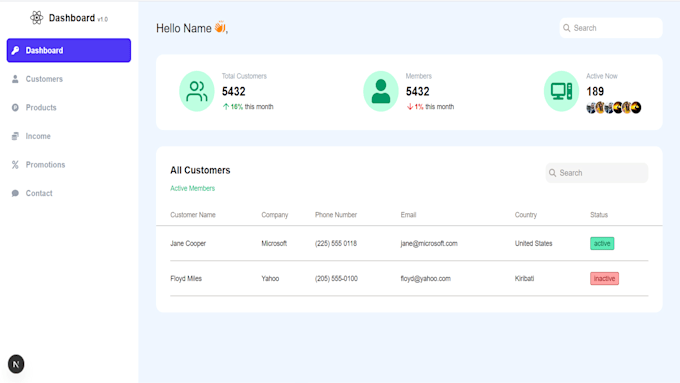
Task: Click the chat bubble icon next to Contact
Action: click(15, 193)
